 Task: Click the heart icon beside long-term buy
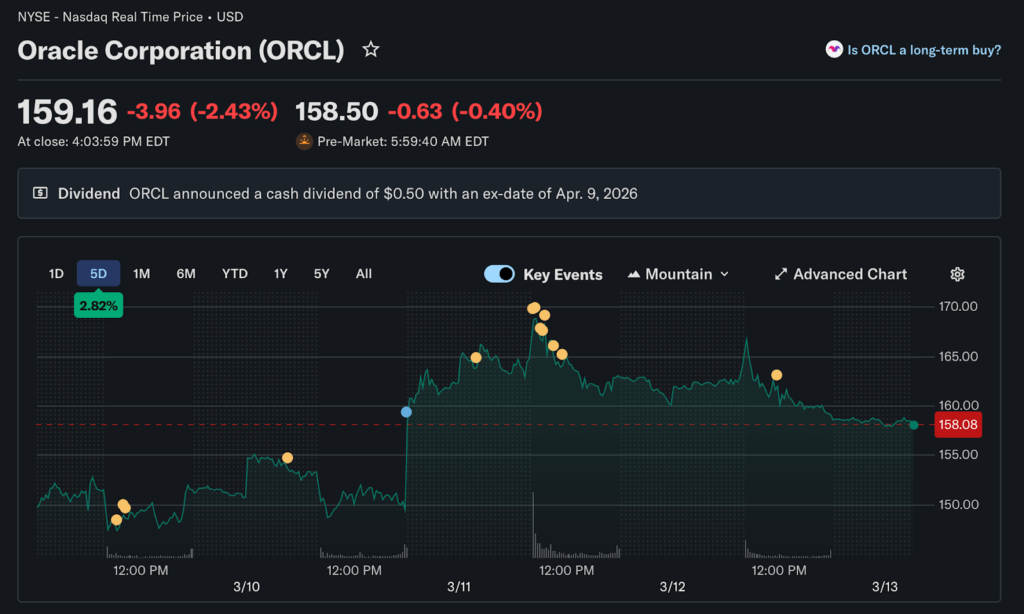click(833, 49)
